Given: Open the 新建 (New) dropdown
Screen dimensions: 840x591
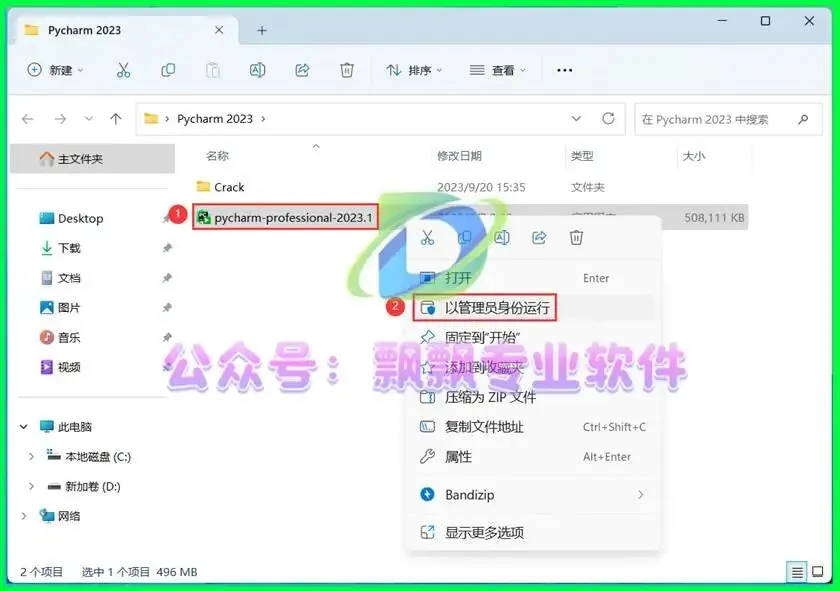Looking at the screenshot, I should (56, 70).
